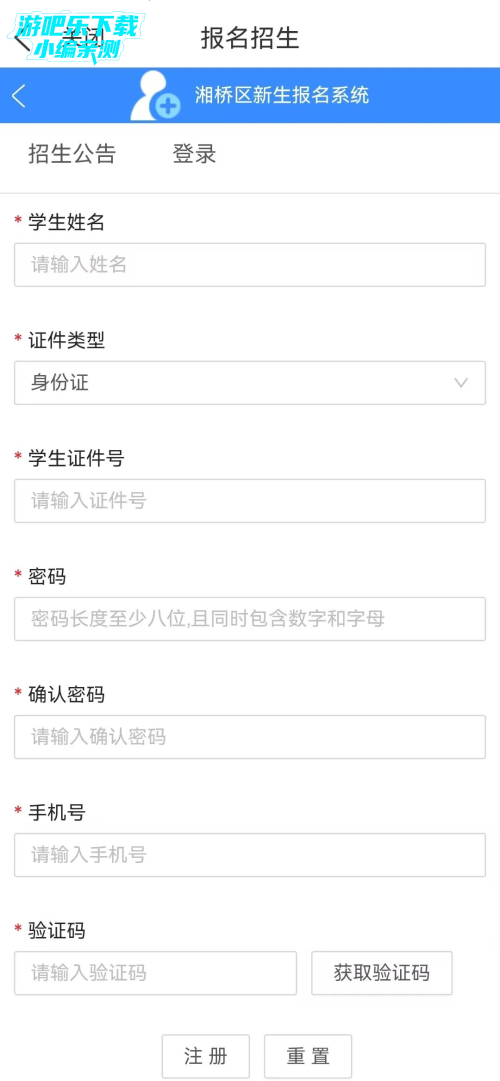Focus the 确认密码 input field
Screen dimensions: 500x1081
pyautogui.click(x=250, y=737)
